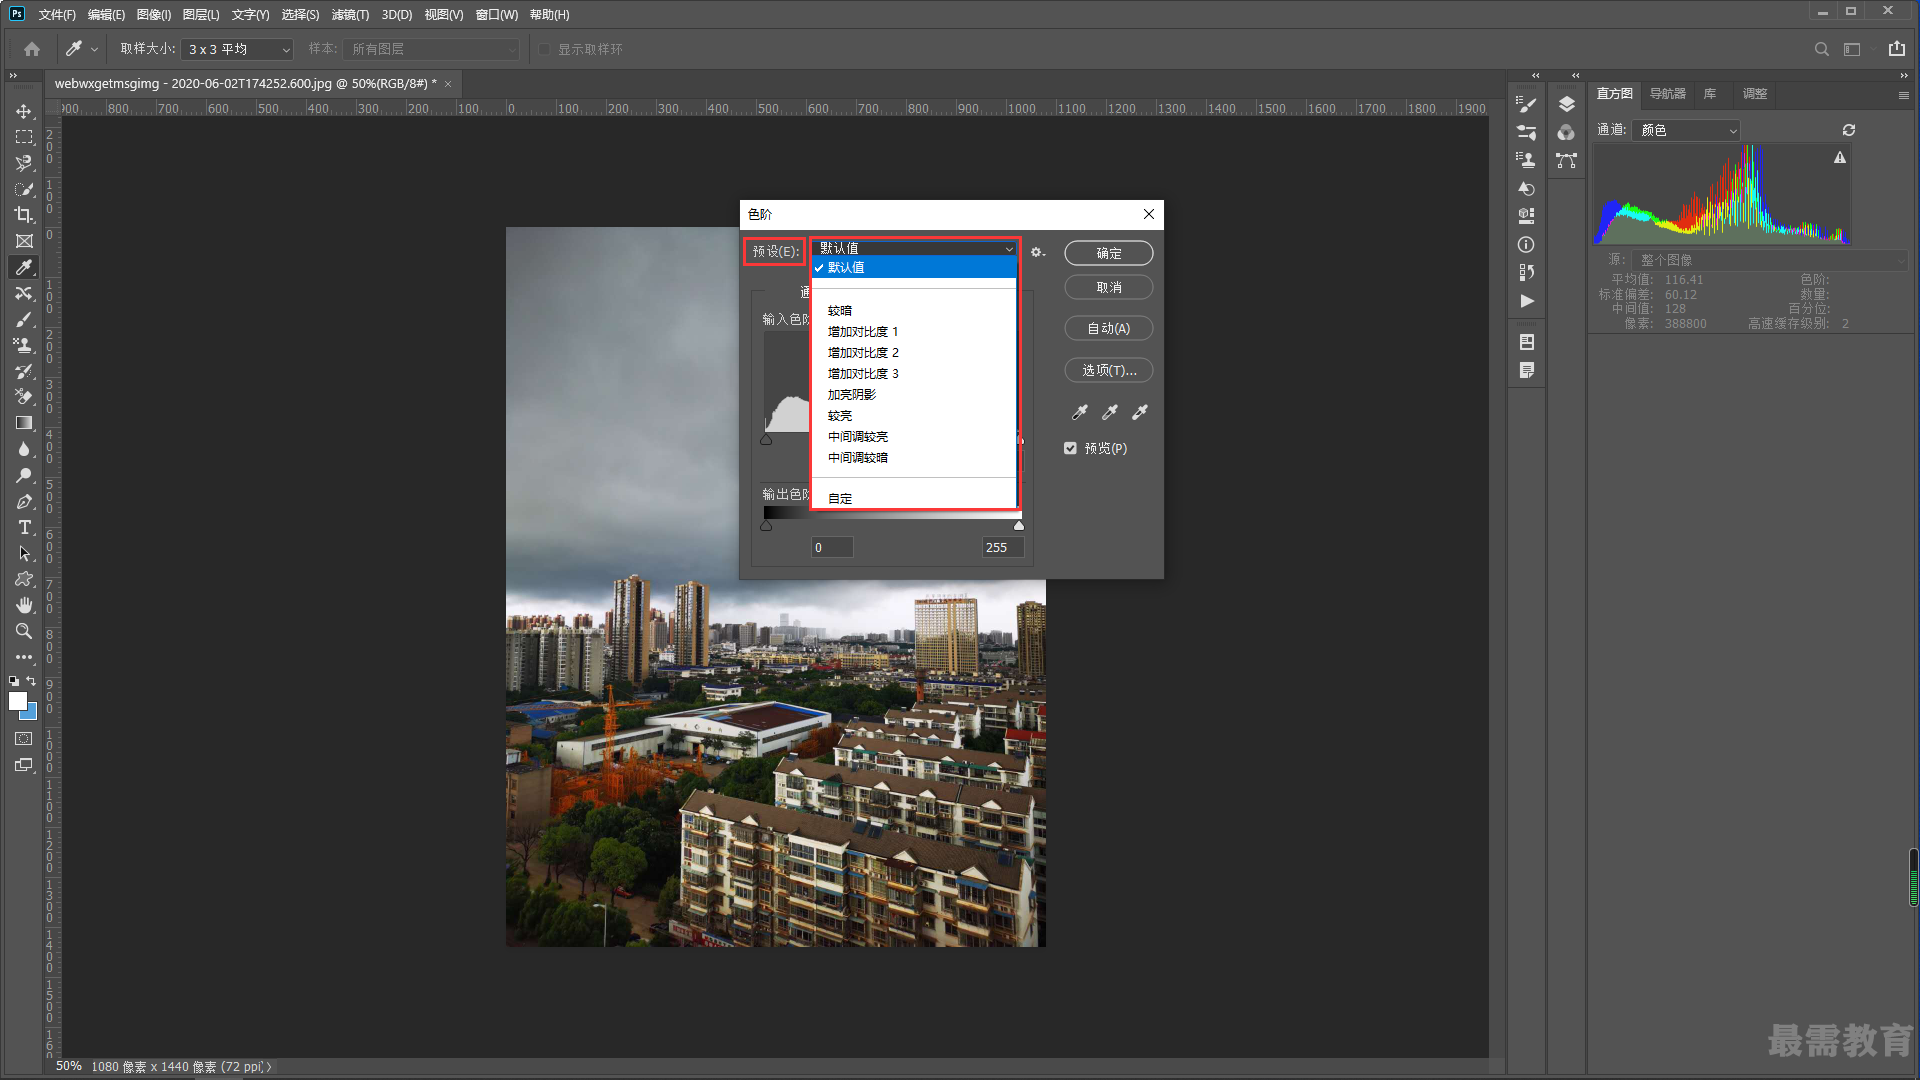This screenshot has width=1920, height=1080.
Task: Select the Zoom tool
Action: point(24,631)
